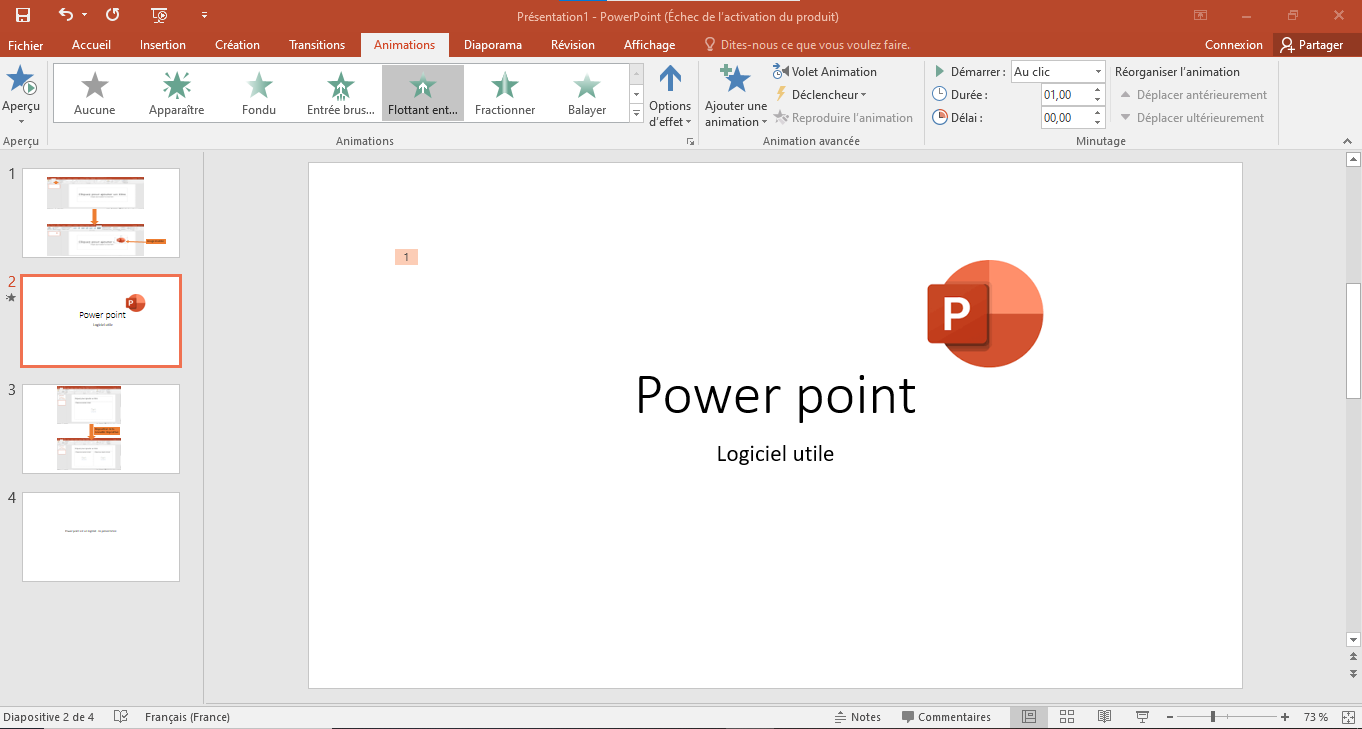
Task: Toggle the Notes pane in the status bar
Action: (x=858, y=717)
